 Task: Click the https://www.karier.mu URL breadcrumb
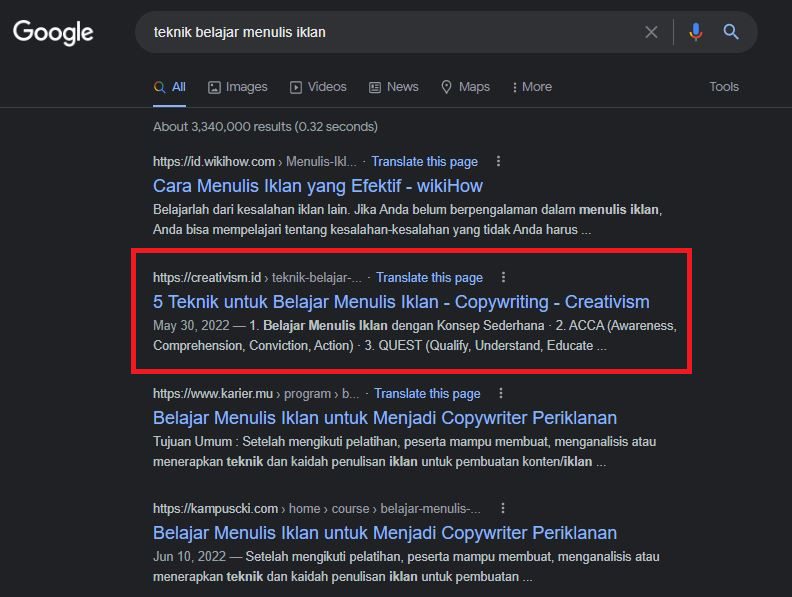[256, 394]
